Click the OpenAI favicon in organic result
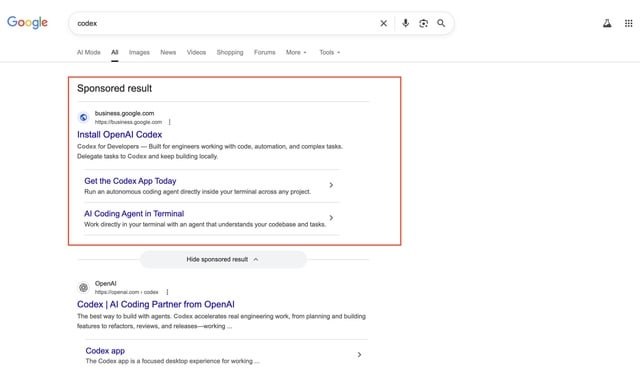Screen dimensions: 640x371 pyautogui.click(x=83, y=288)
